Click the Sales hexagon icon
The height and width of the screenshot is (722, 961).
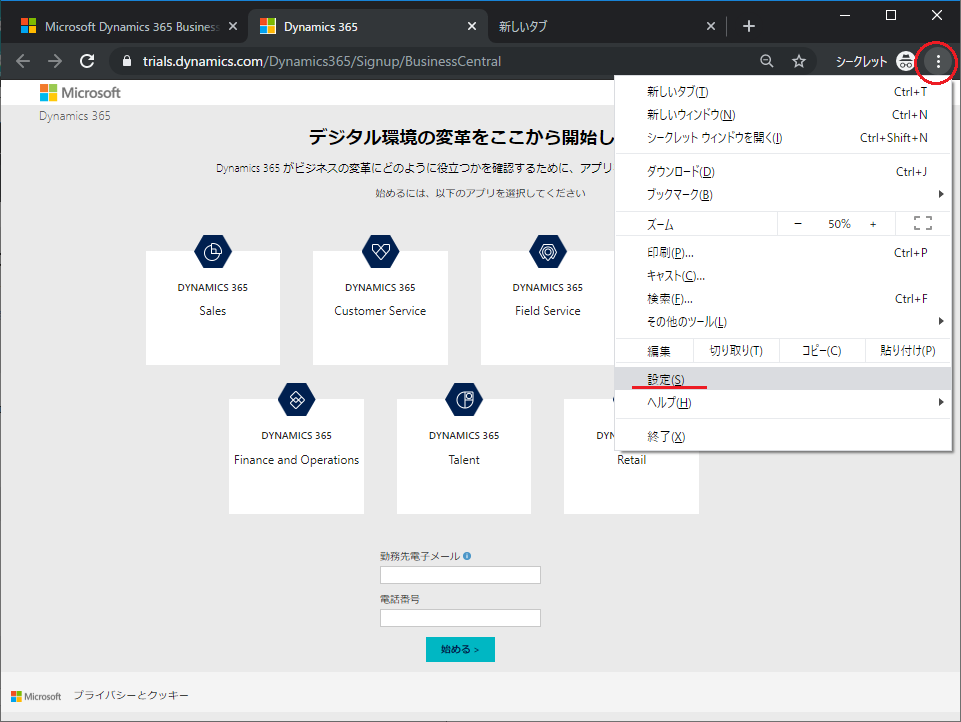pos(213,251)
